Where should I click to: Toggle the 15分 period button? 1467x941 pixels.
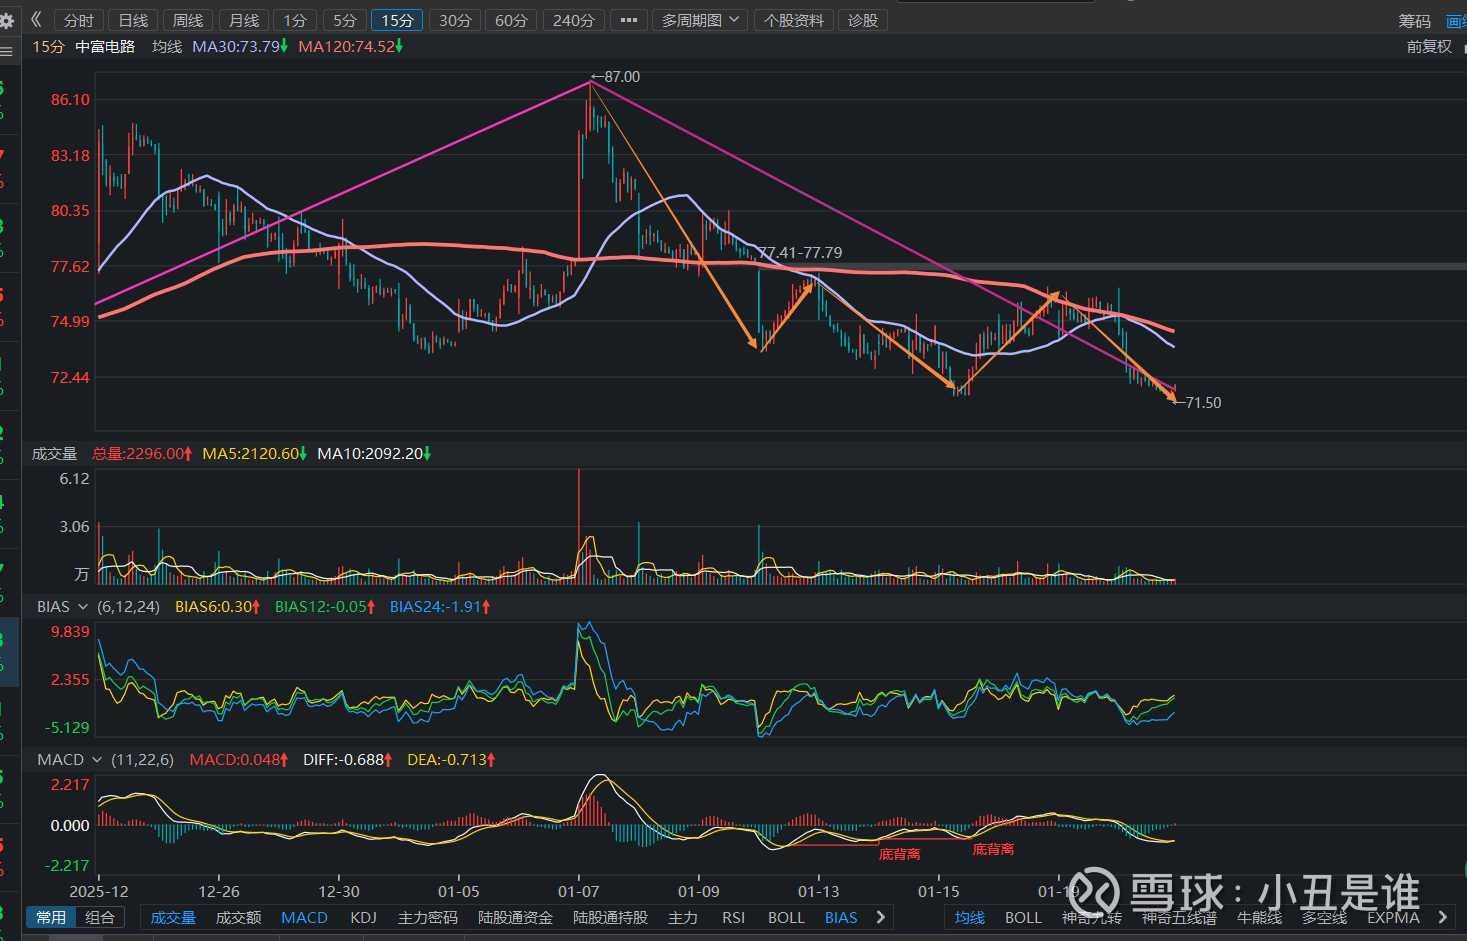tap(397, 20)
